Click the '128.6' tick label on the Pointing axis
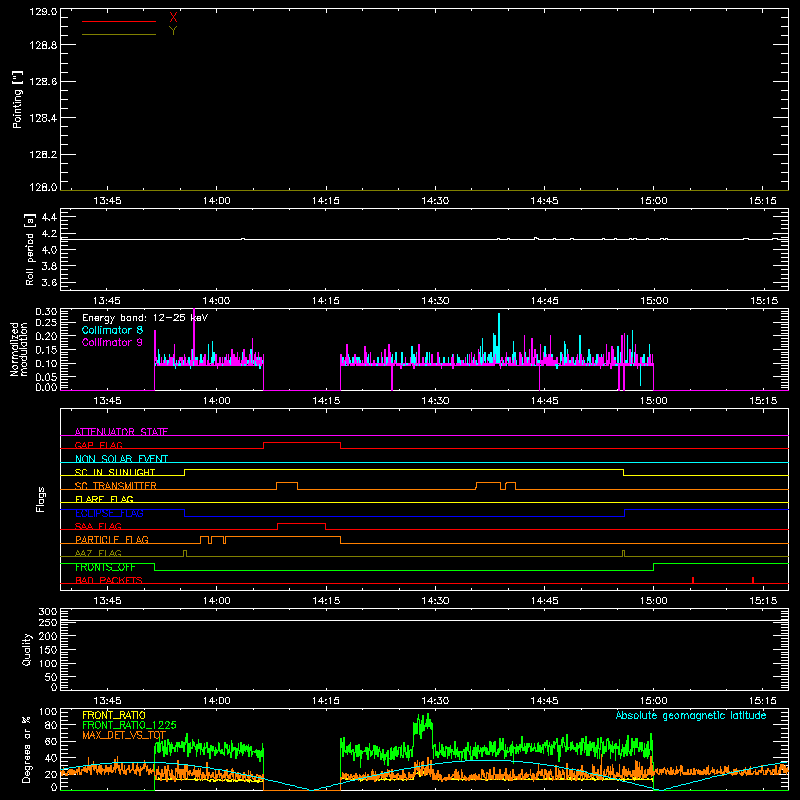The height and width of the screenshot is (800, 800). tap(43, 82)
